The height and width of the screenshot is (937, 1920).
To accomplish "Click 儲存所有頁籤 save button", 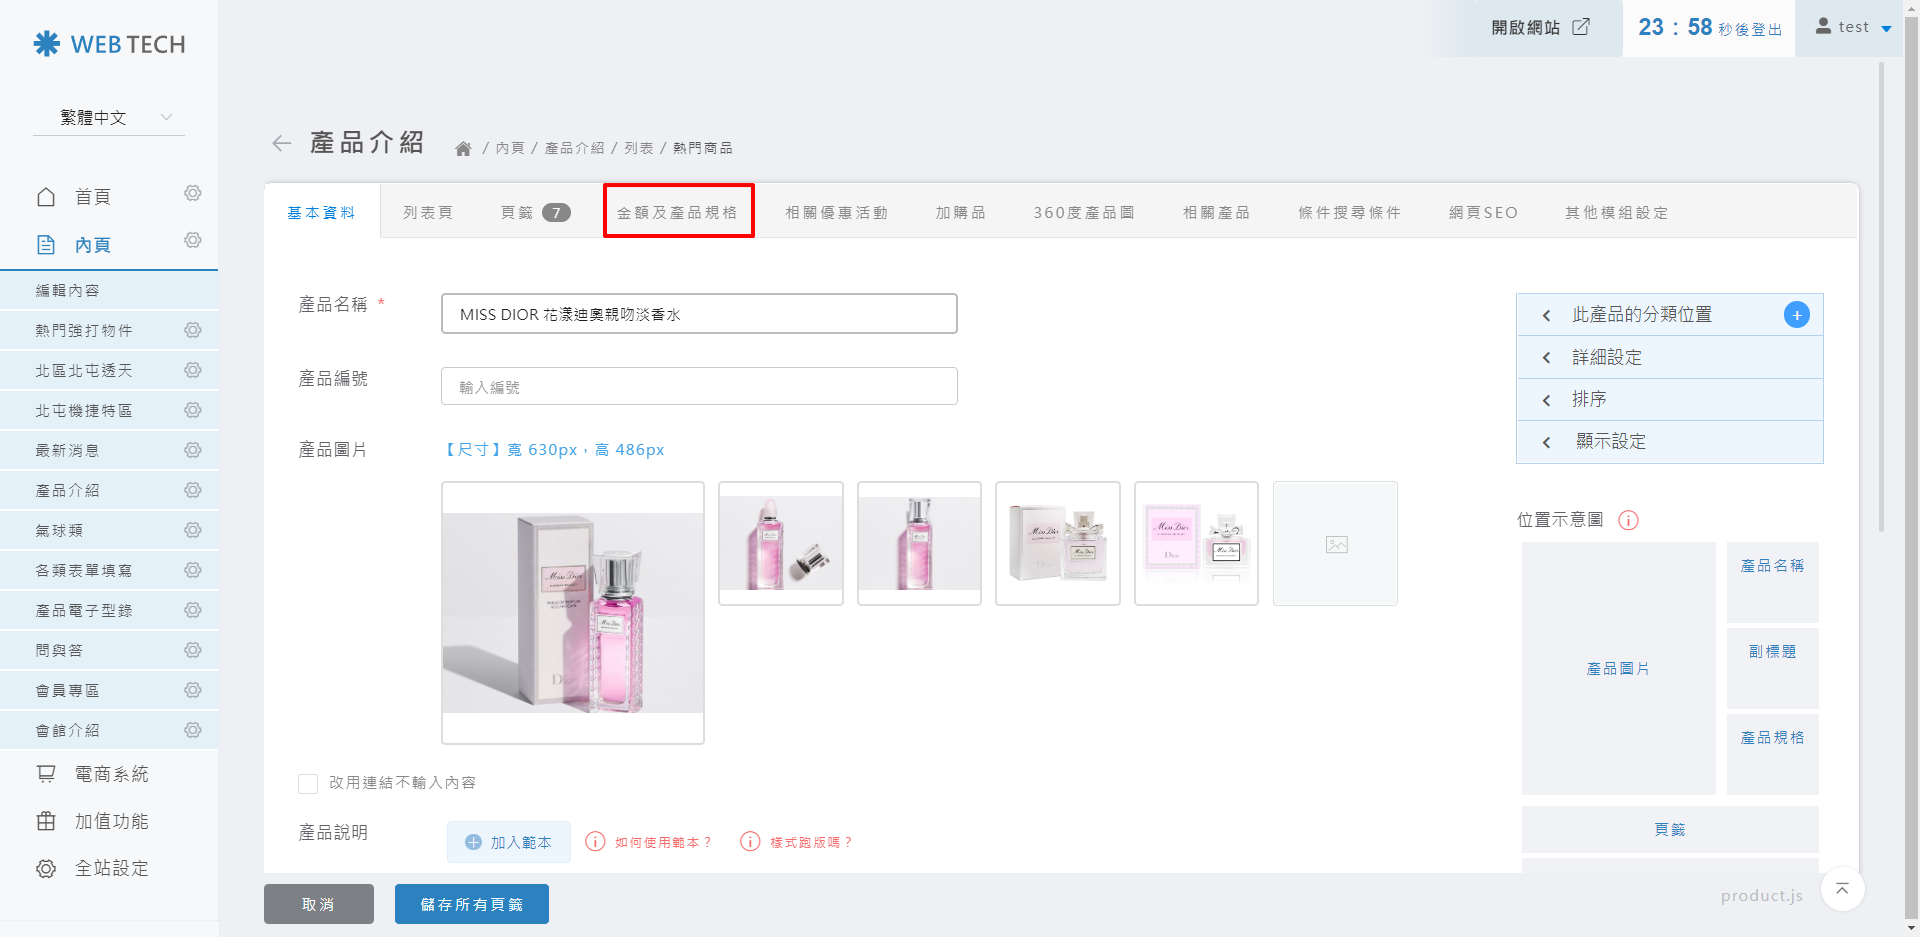I will (471, 904).
